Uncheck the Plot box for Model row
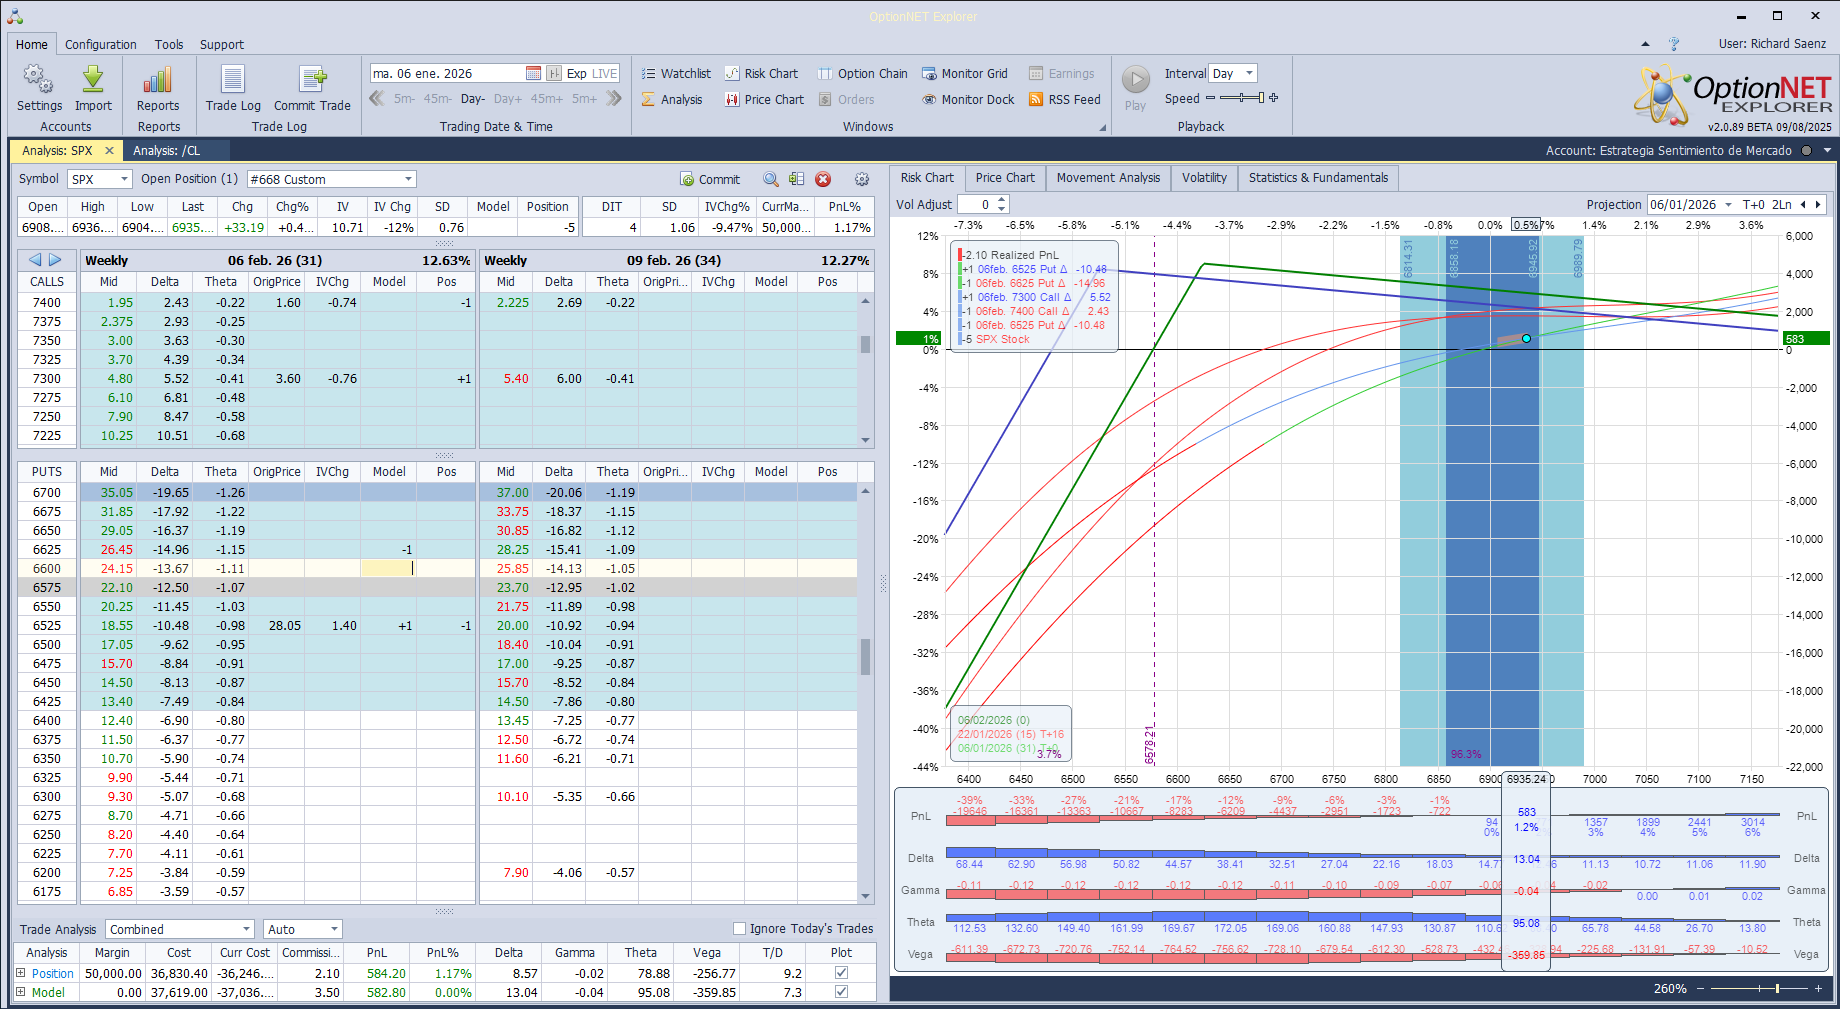 pos(842,992)
